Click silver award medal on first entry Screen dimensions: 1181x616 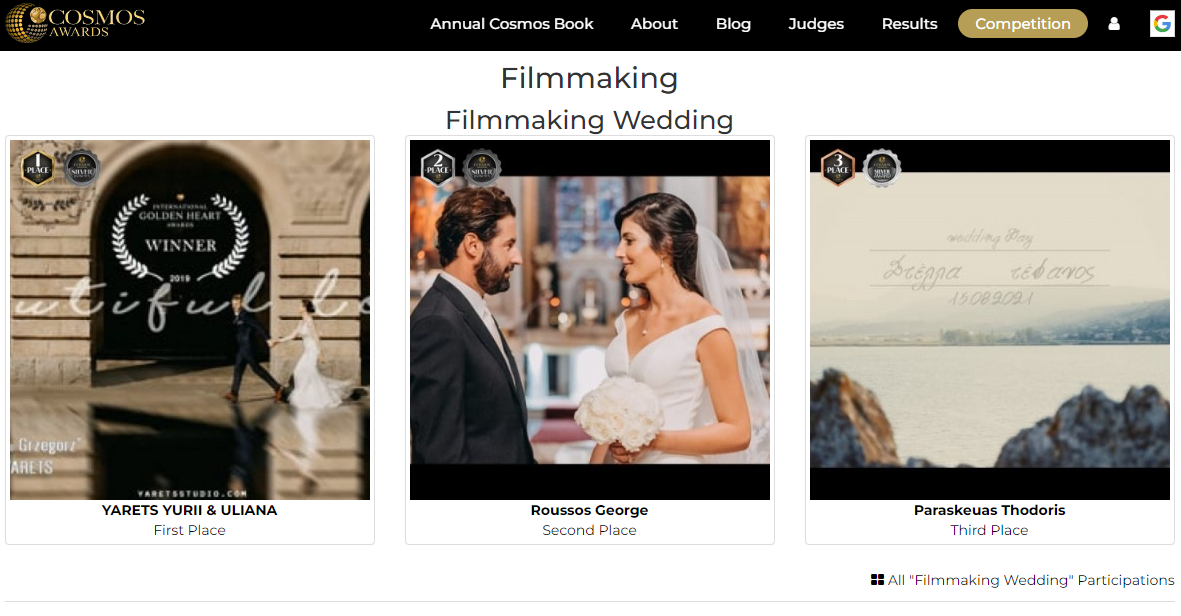(82, 168)
